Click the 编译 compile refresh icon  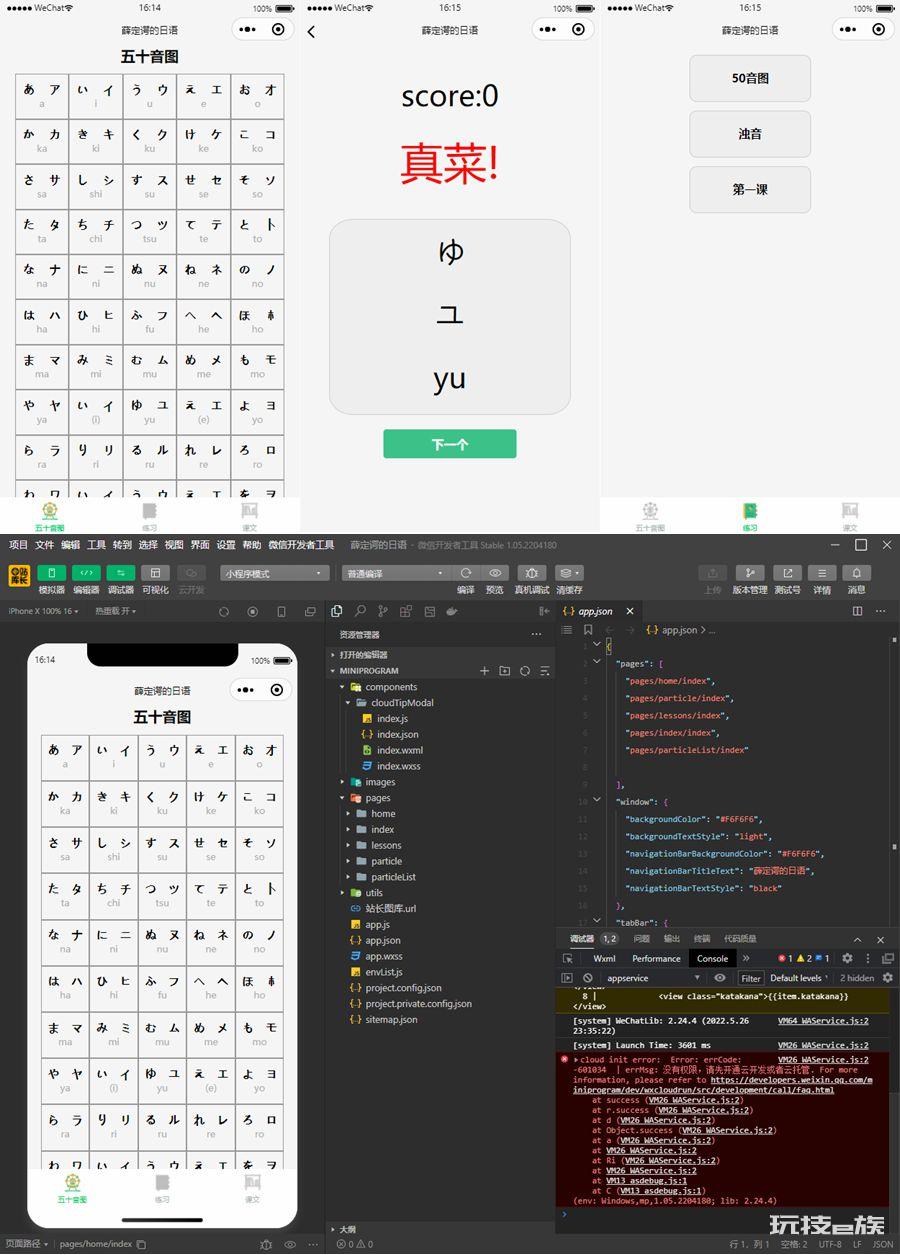point(466,573)
